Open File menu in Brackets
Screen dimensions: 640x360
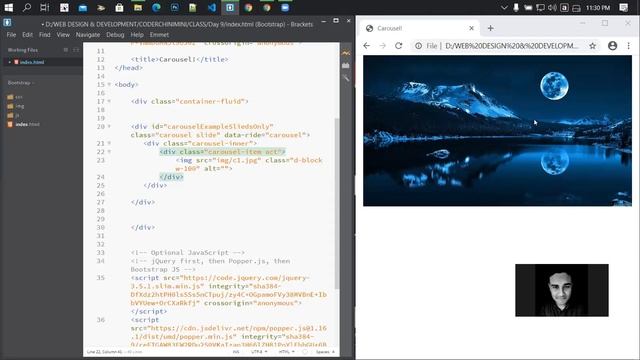[x=11, y=35]
